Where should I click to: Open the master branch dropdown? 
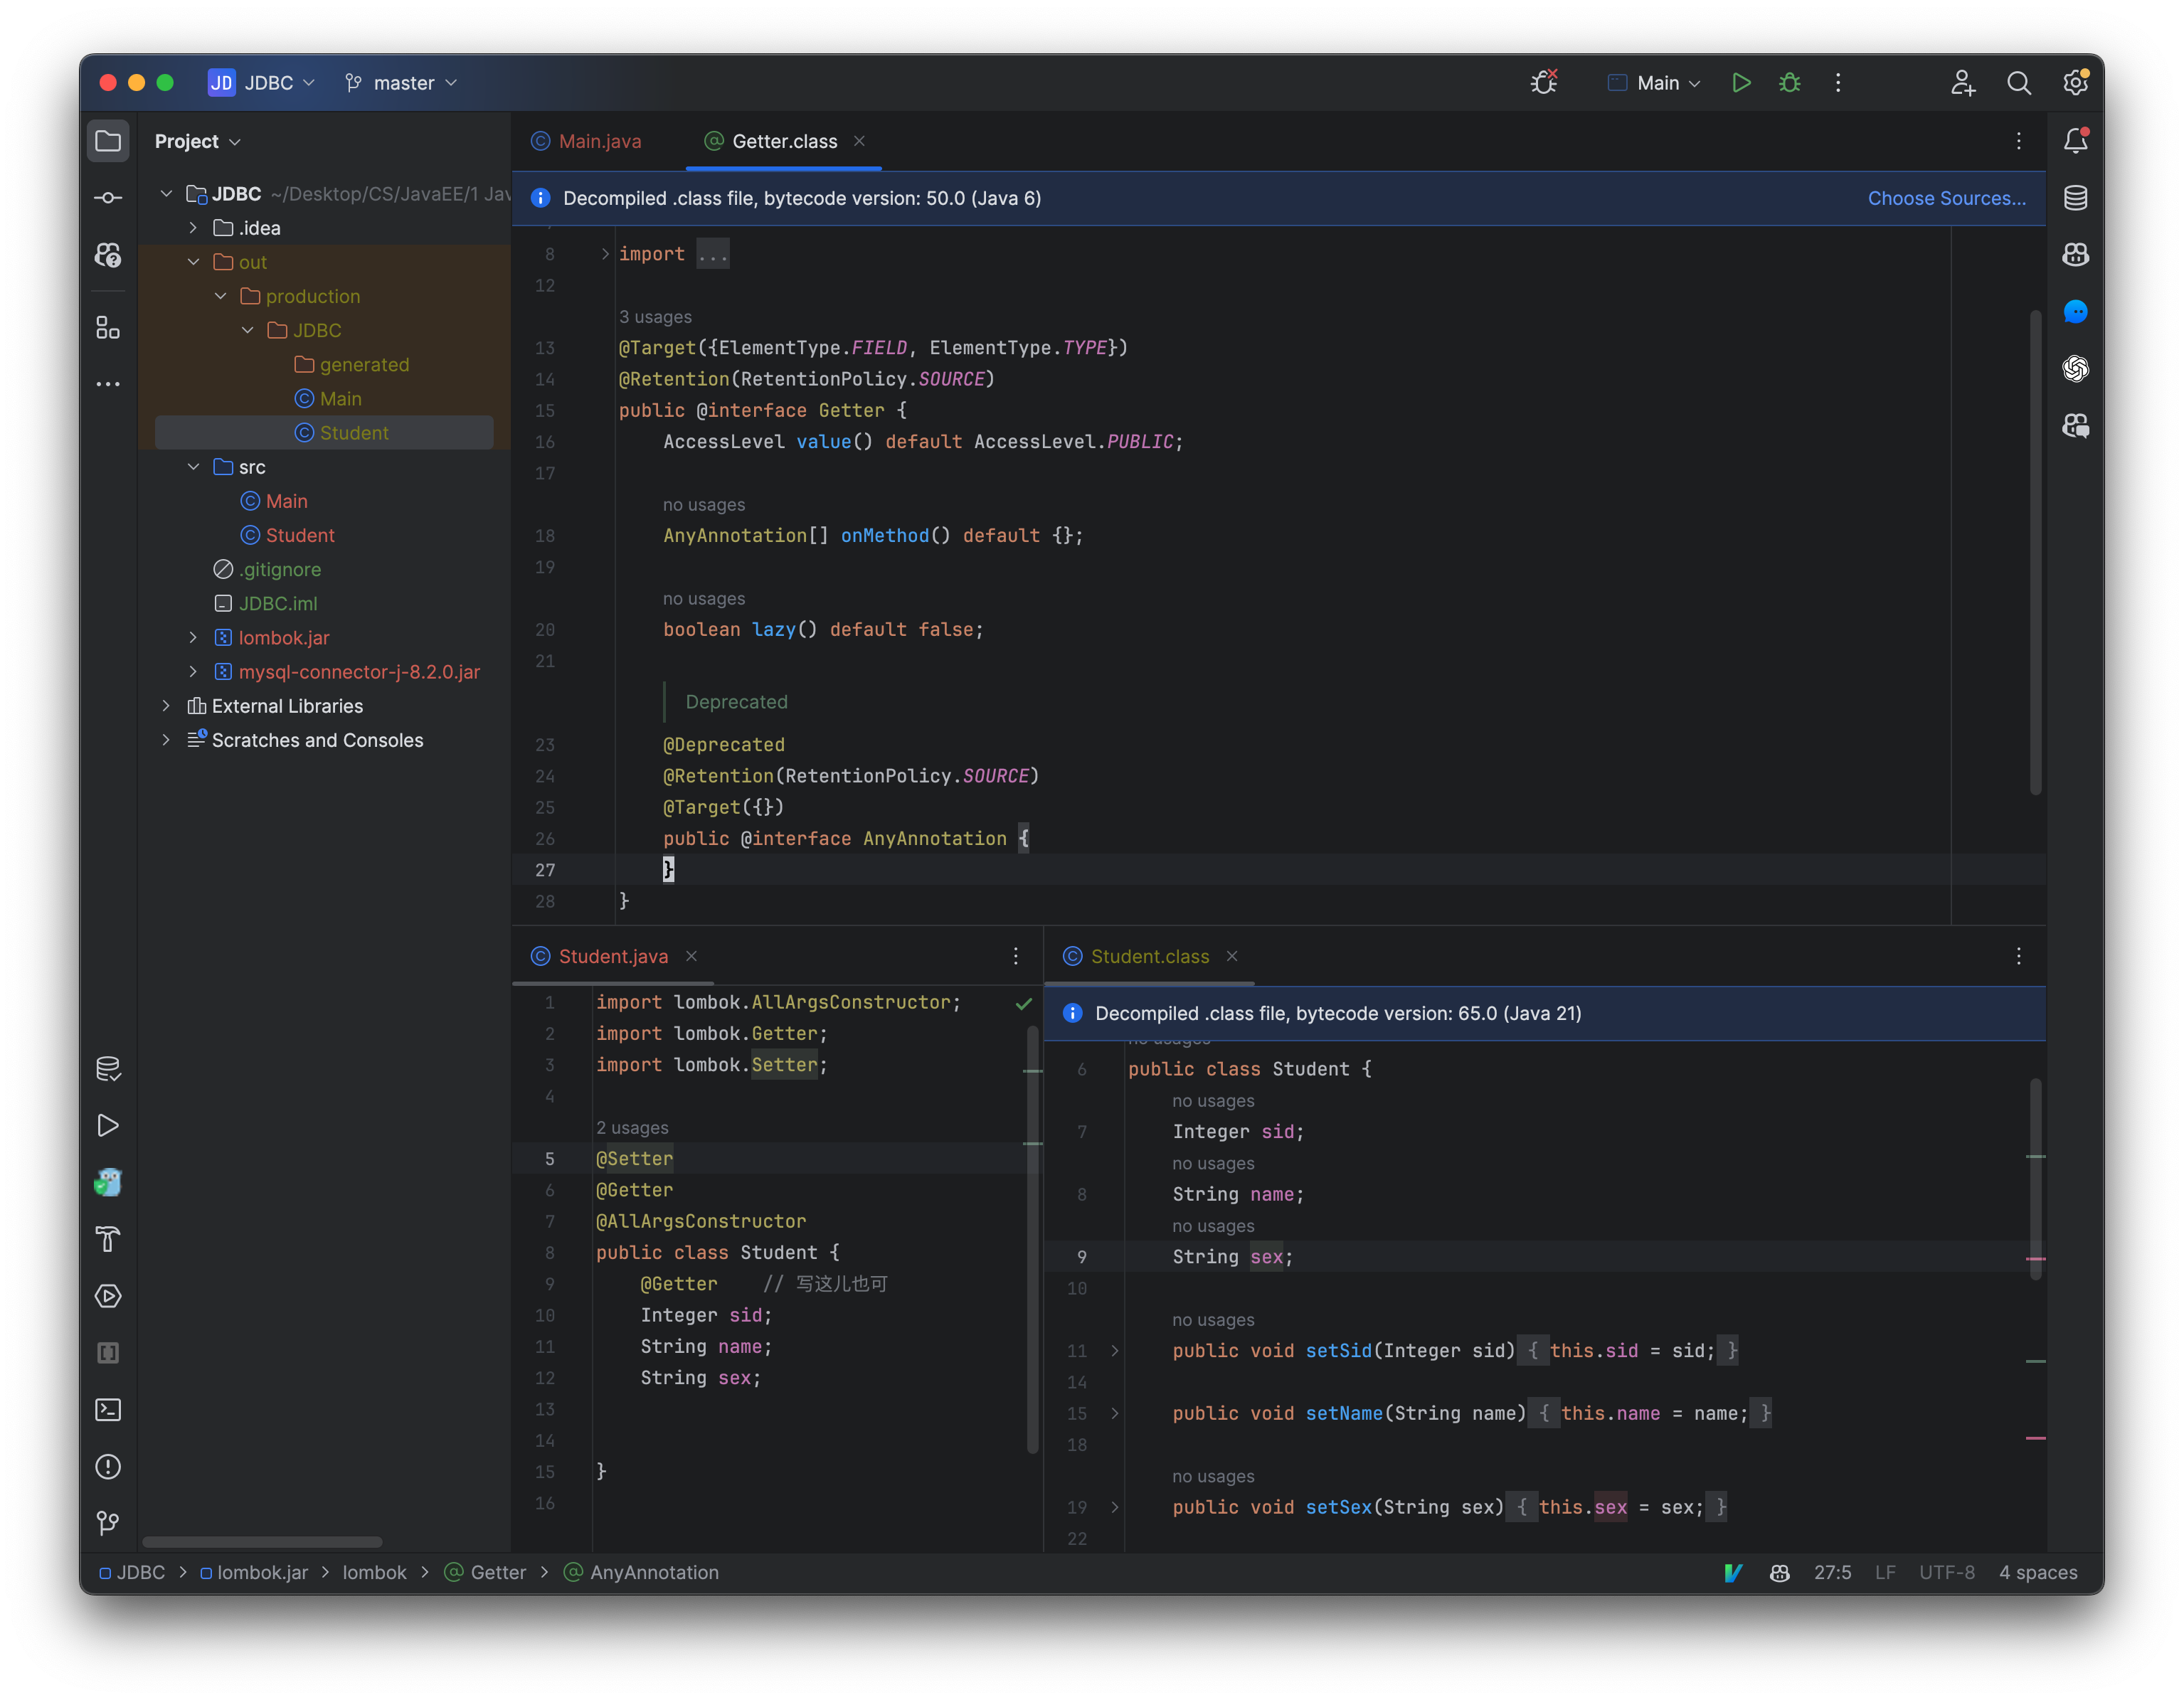pyautogui.click(x=401, y=83)
